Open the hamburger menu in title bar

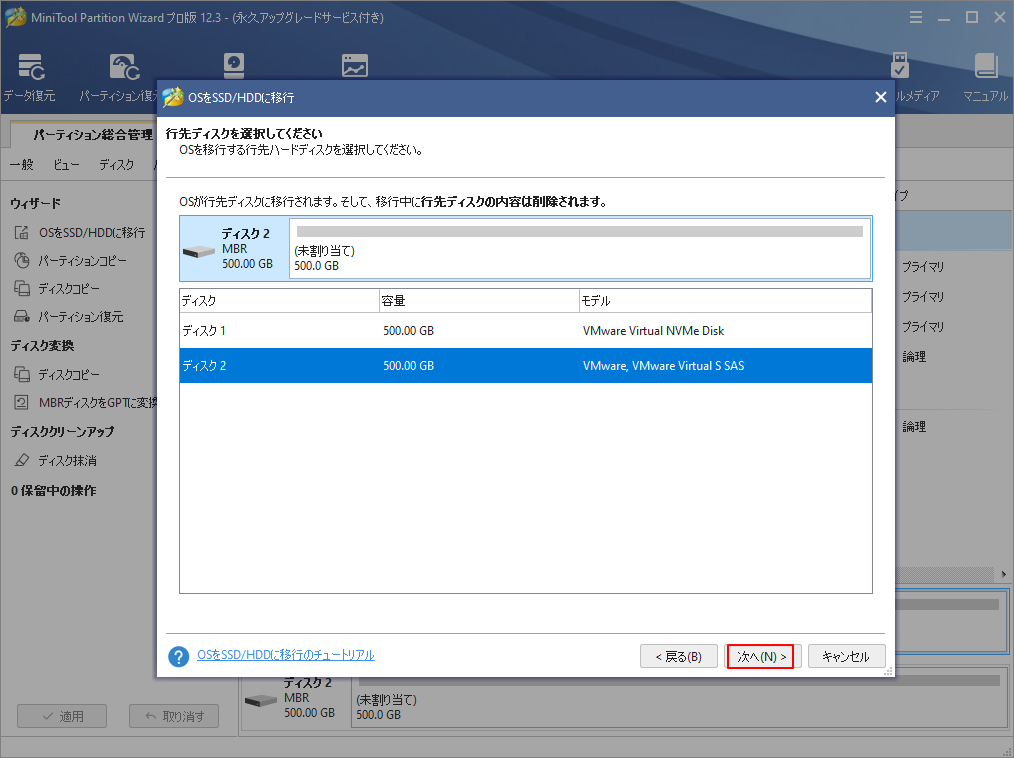pyautogui.click(x=916, y=17)
